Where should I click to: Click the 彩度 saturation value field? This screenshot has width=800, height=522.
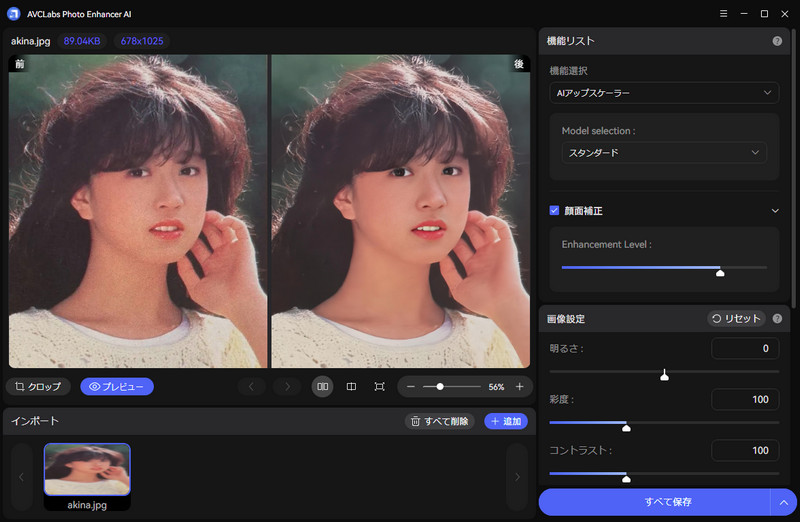[x=745, y=400]
